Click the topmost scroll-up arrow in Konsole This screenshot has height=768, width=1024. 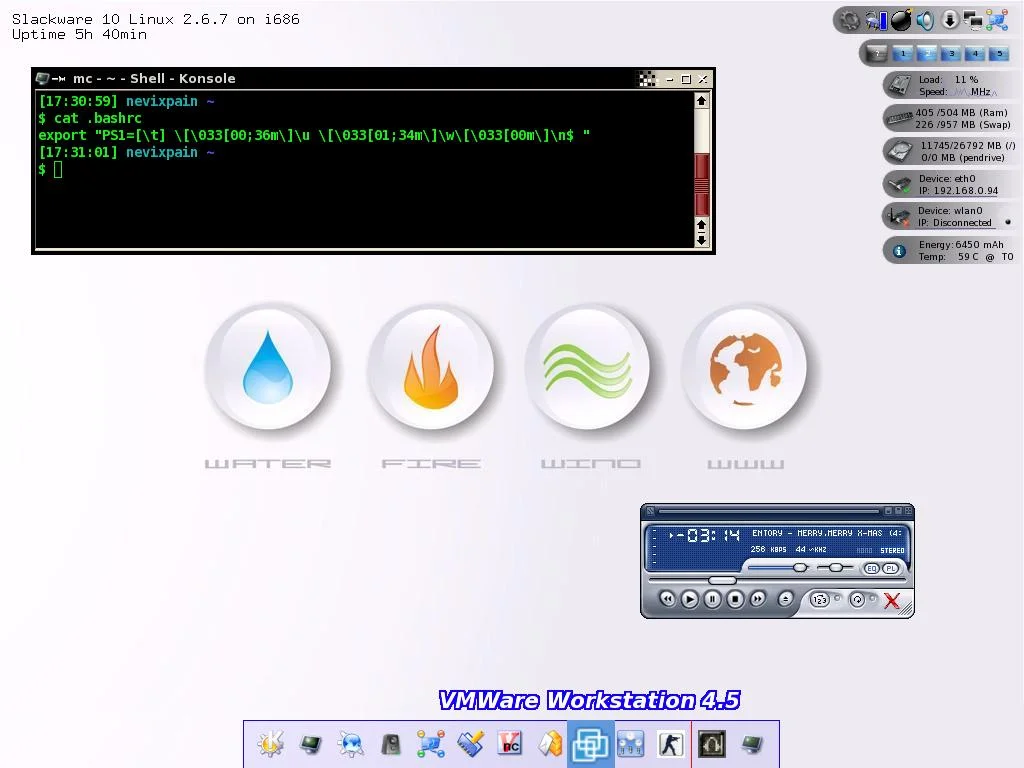click(x=701, y=101)
